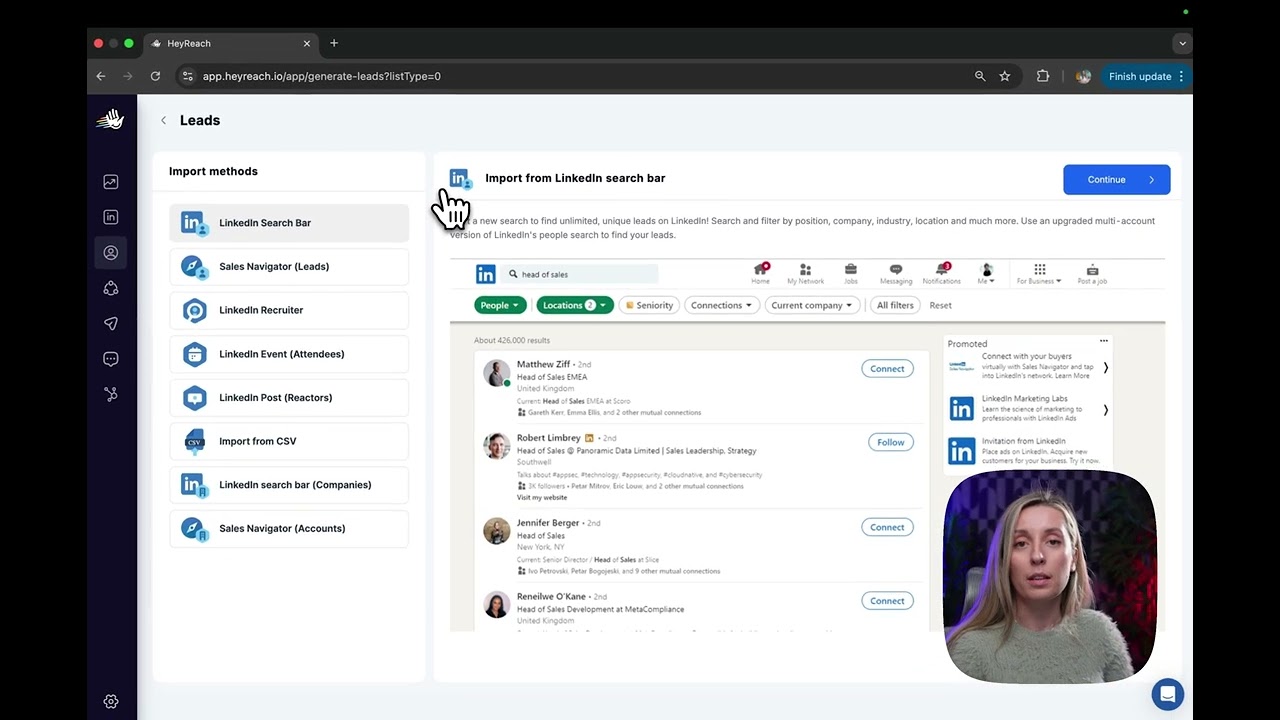The image size is (1280, 720).
Task: Choose LinkedIn Event (Attendees) import method
Action: (x=289, y=354)
